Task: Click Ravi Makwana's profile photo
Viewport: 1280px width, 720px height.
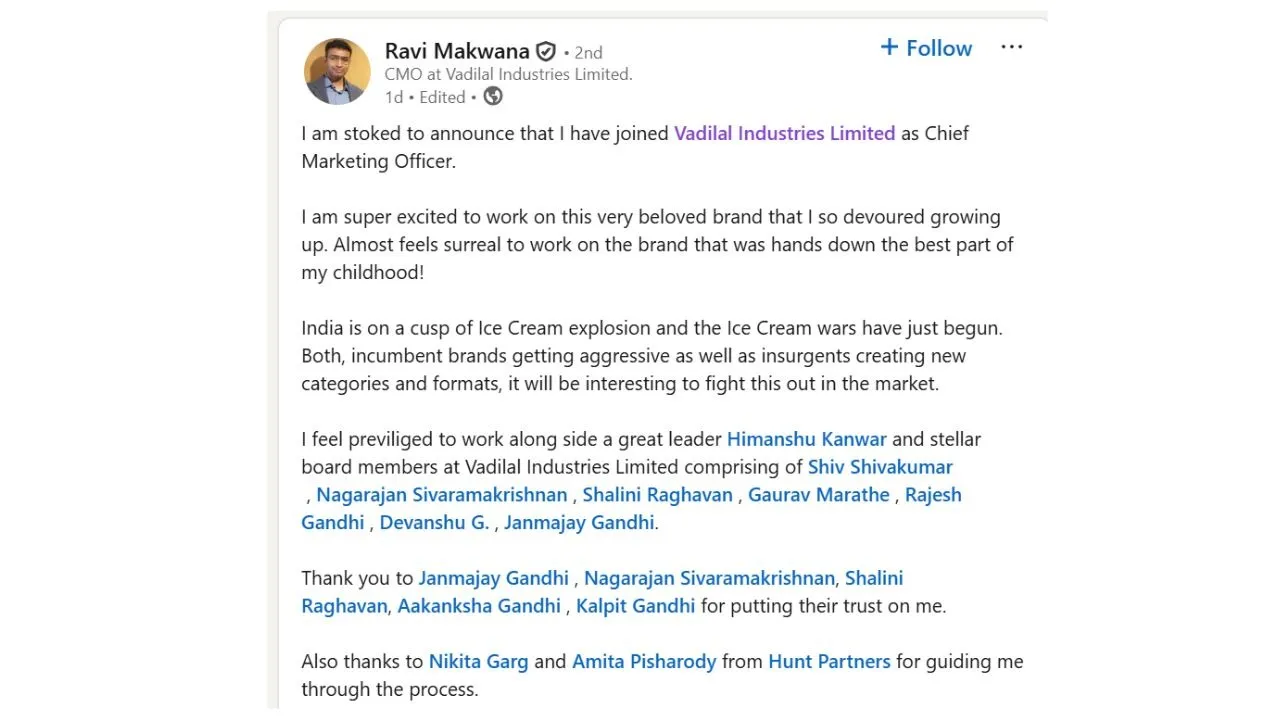Action: pyautogui.click(x=337, y=71)
